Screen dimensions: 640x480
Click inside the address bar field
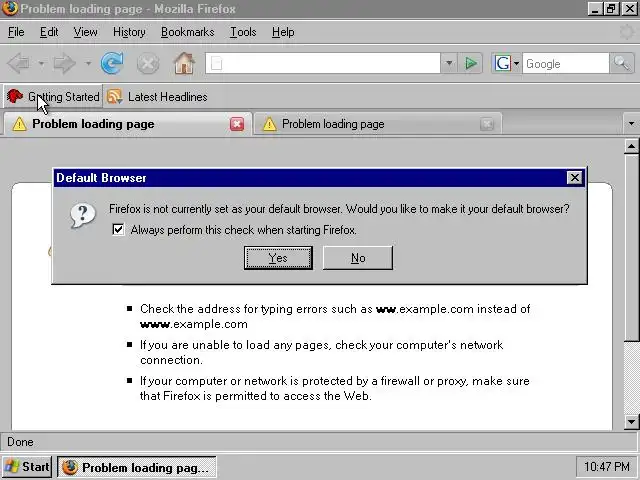click(322, 63)
